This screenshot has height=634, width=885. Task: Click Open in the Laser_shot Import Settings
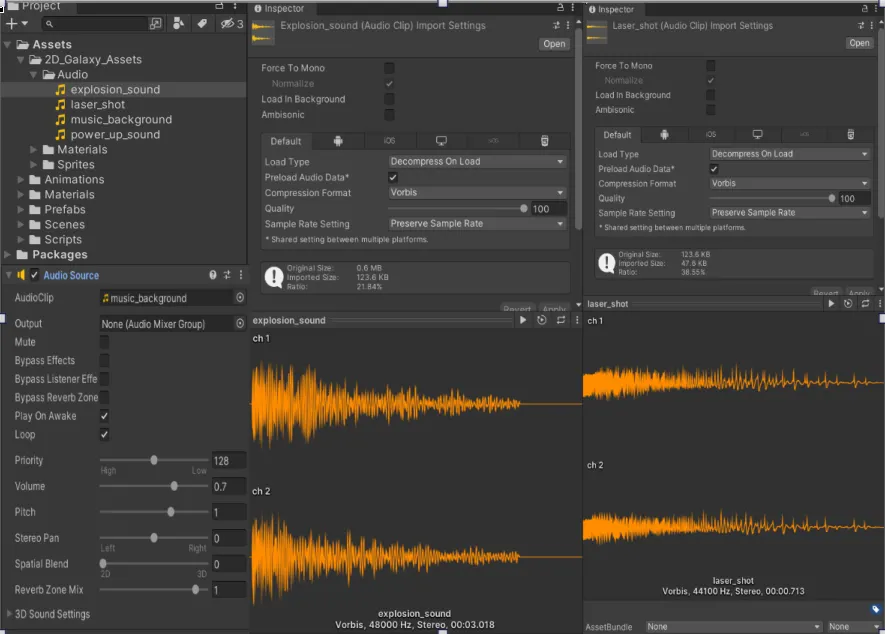(x=858, y=43)
